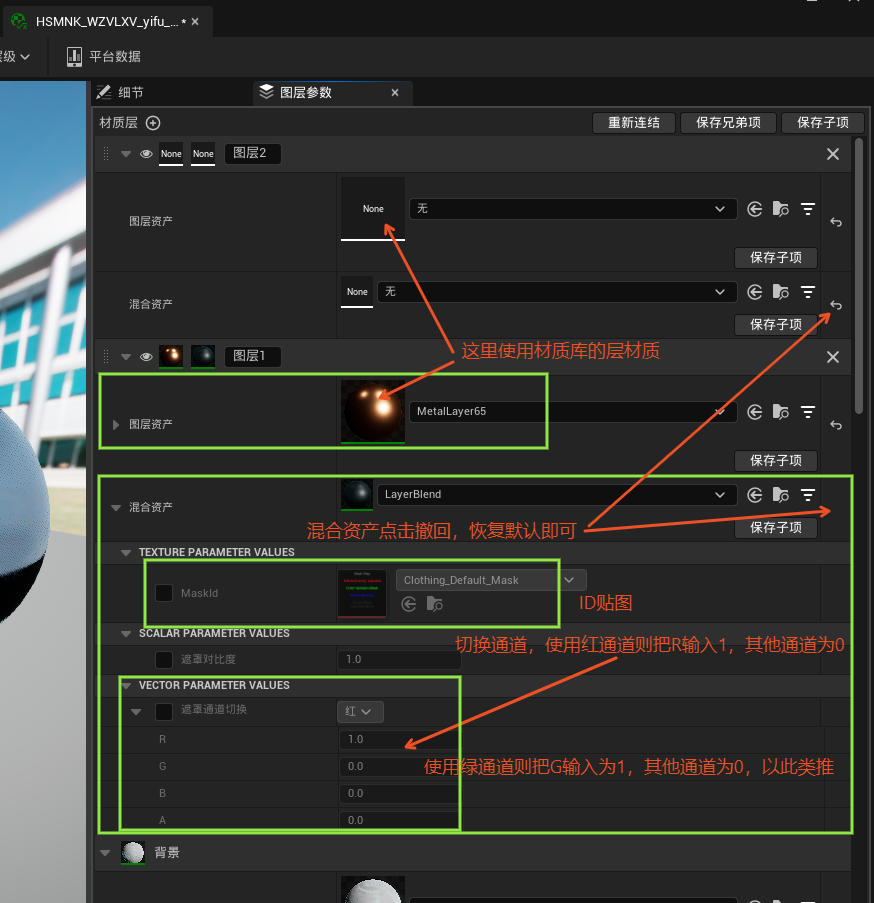The image size is (874, 903).
Task: Click the 保存兄弟项 button
Action: 728,123
